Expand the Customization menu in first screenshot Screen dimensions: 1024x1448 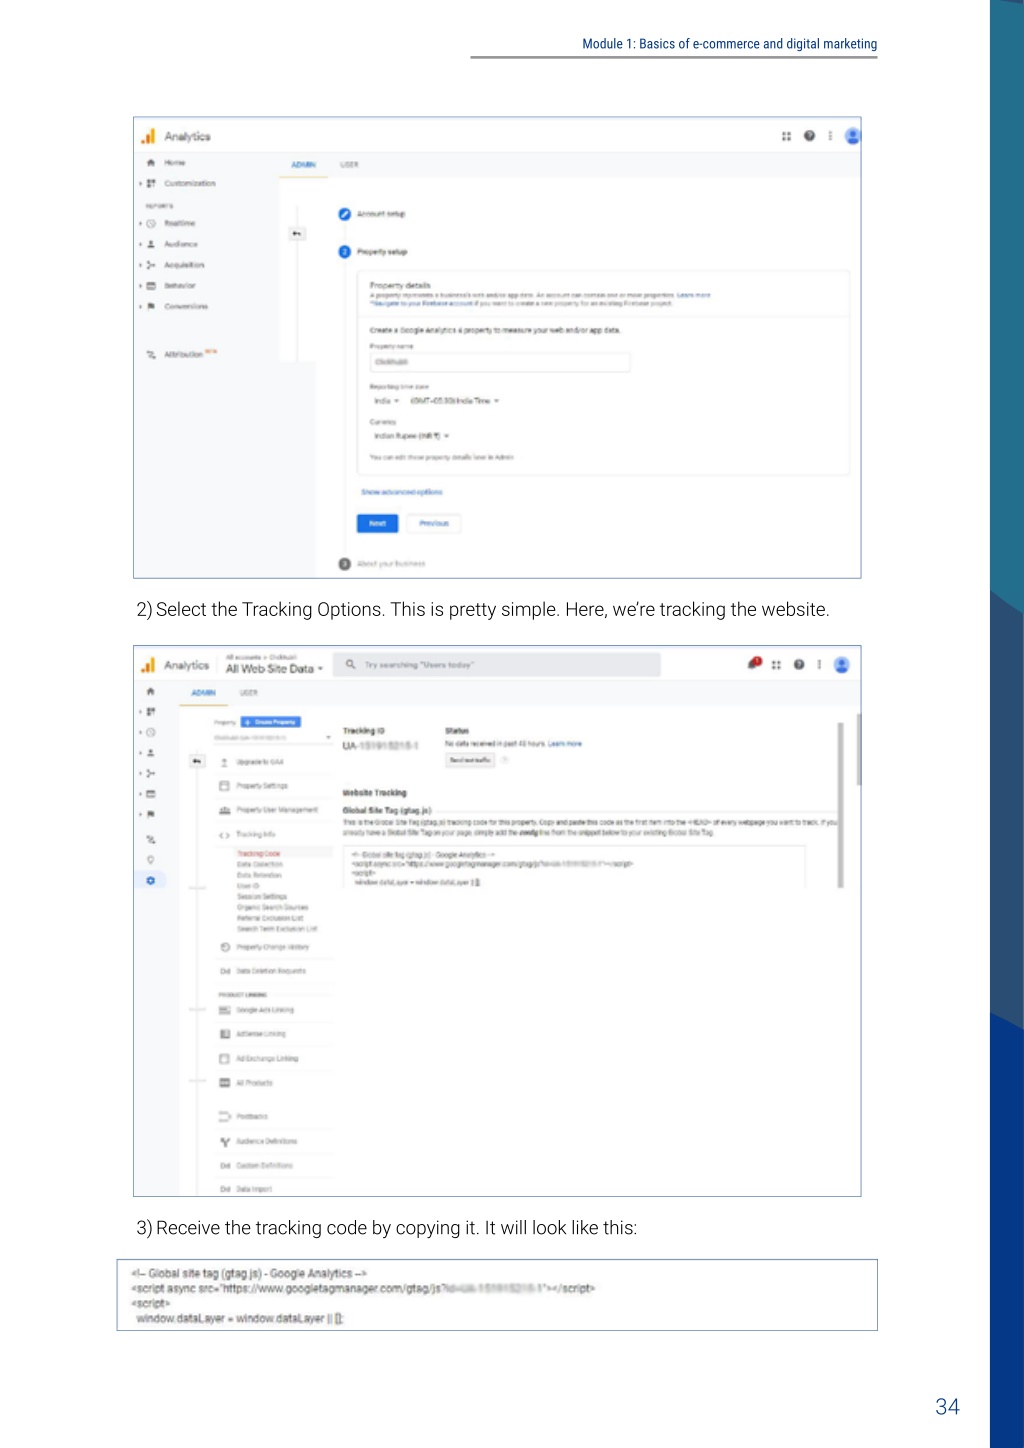click(140, 184)
